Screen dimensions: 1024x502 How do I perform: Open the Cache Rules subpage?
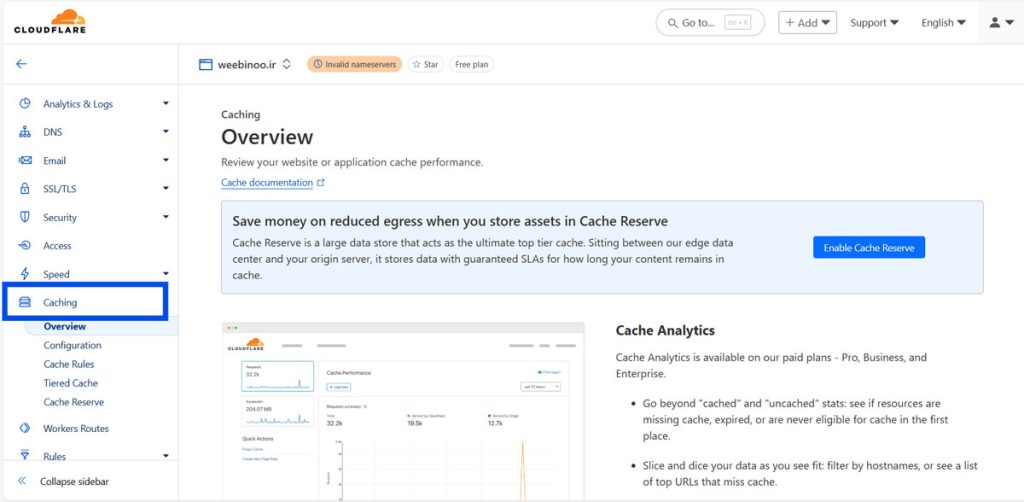(x=69, y=364)
